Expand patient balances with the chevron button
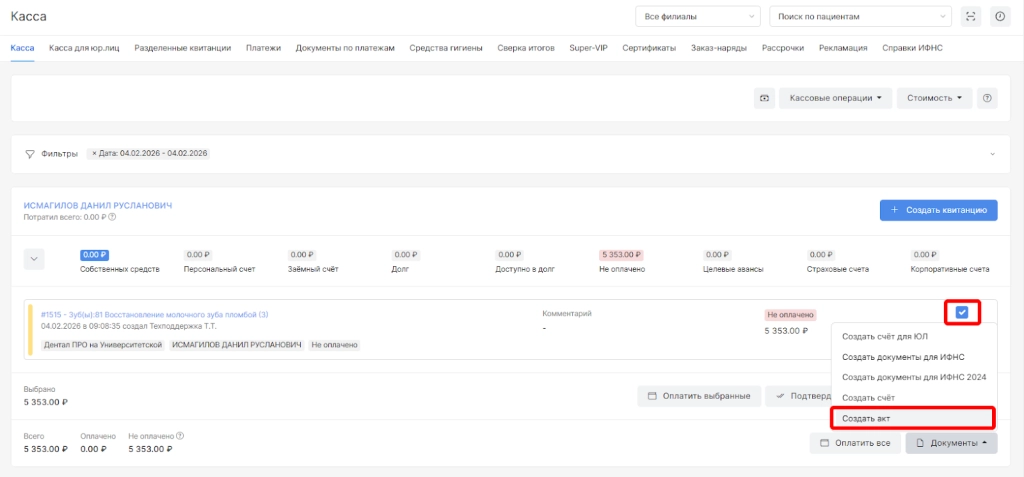Screen dimensions: 1024x477 tap(35, 259)
